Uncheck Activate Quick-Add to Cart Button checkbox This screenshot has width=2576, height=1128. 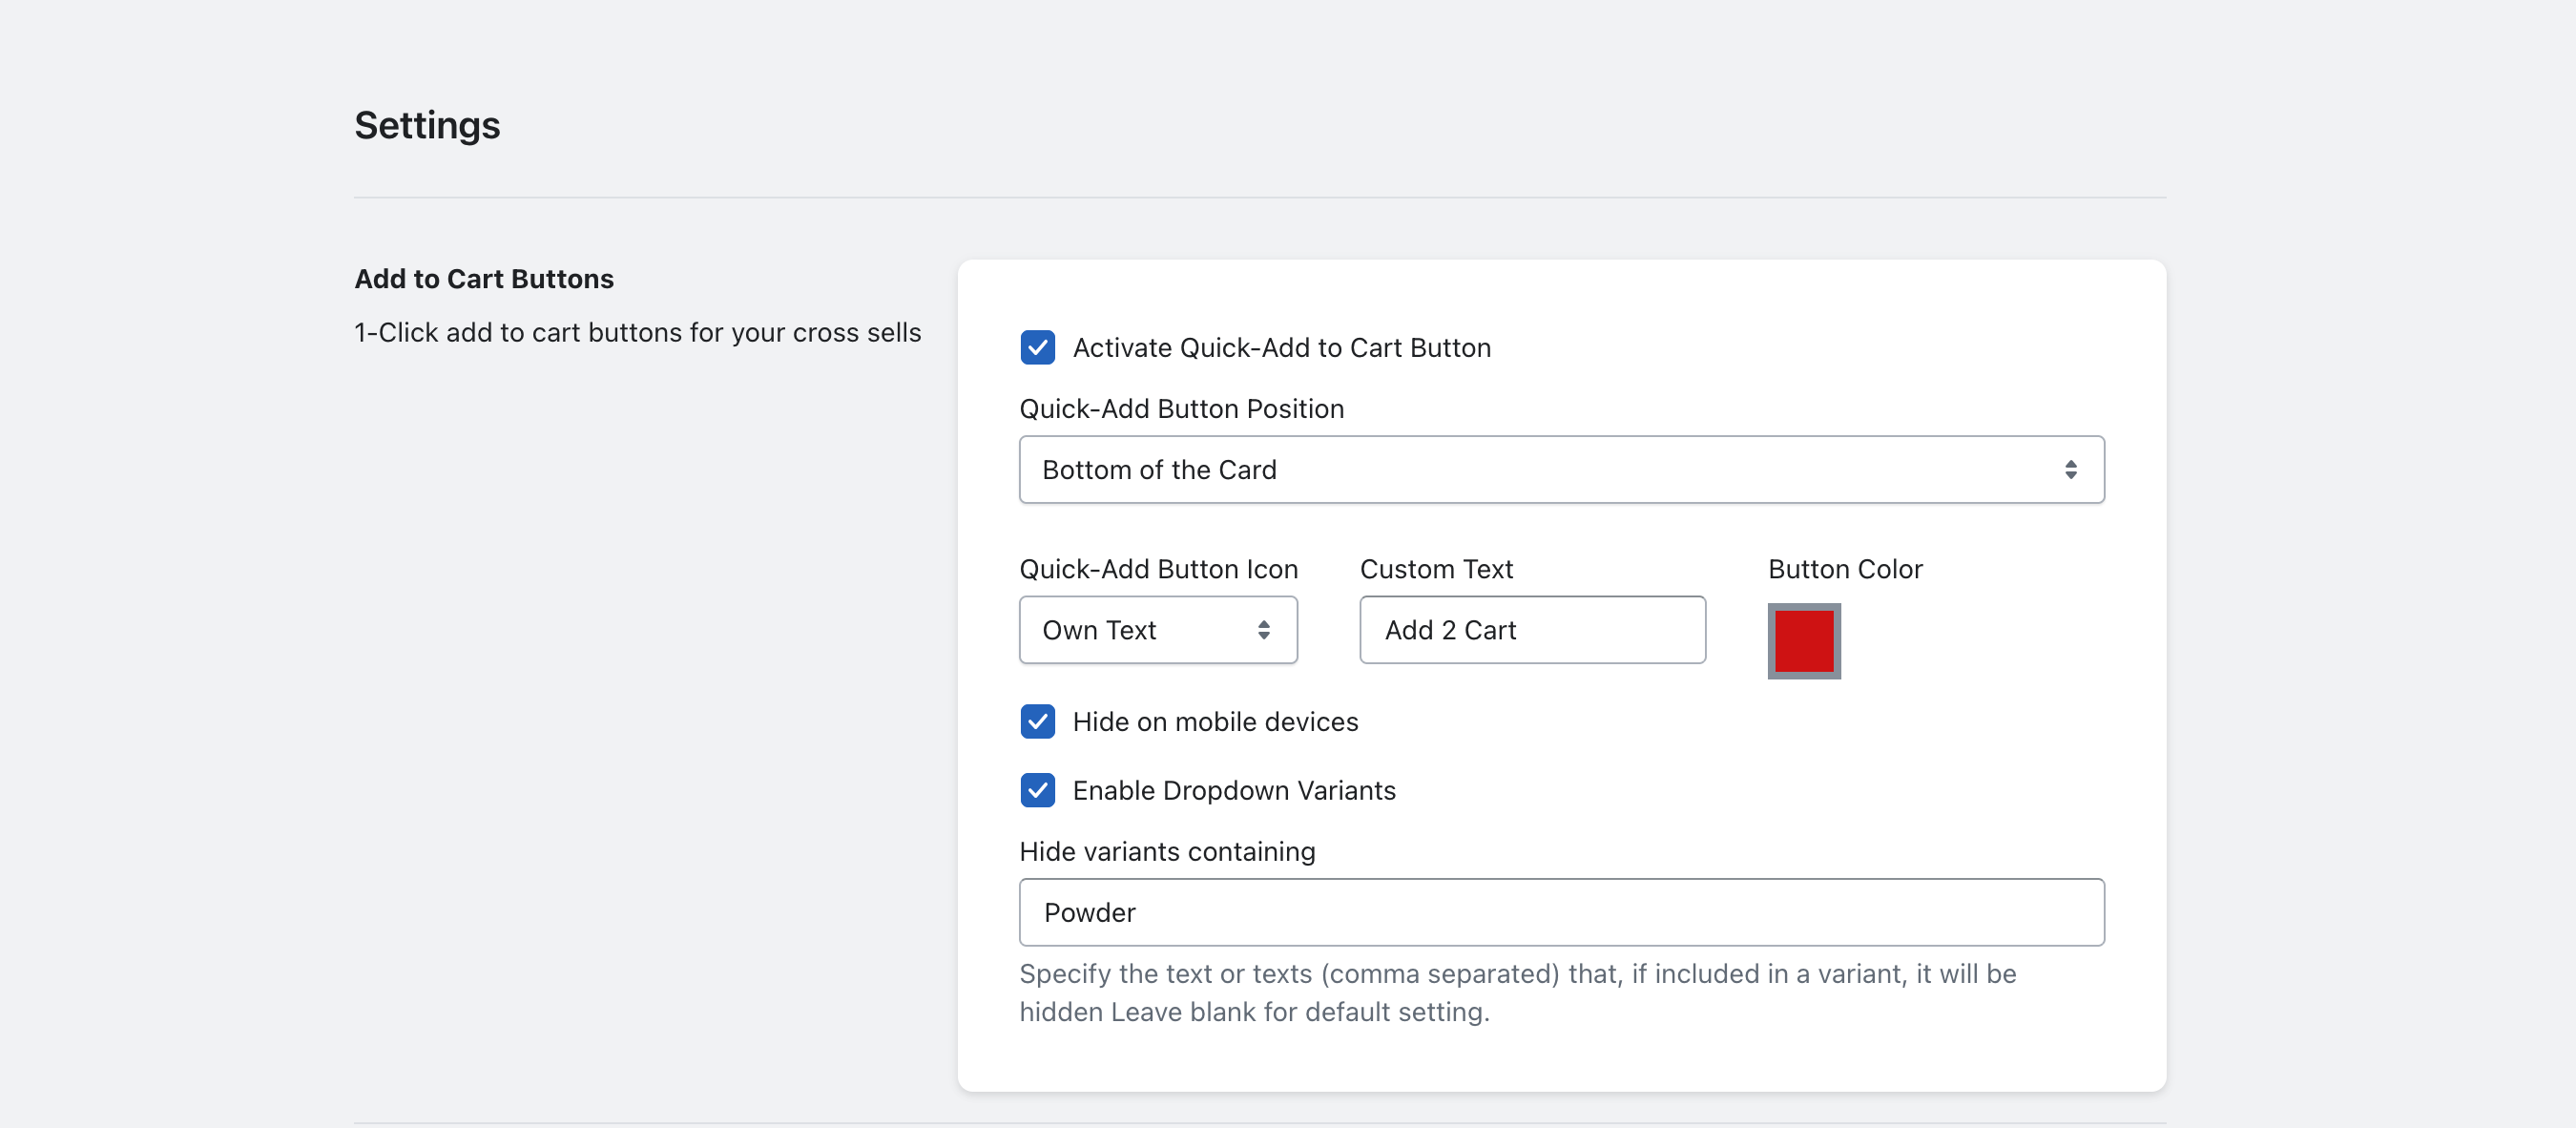pos(1037,347)
